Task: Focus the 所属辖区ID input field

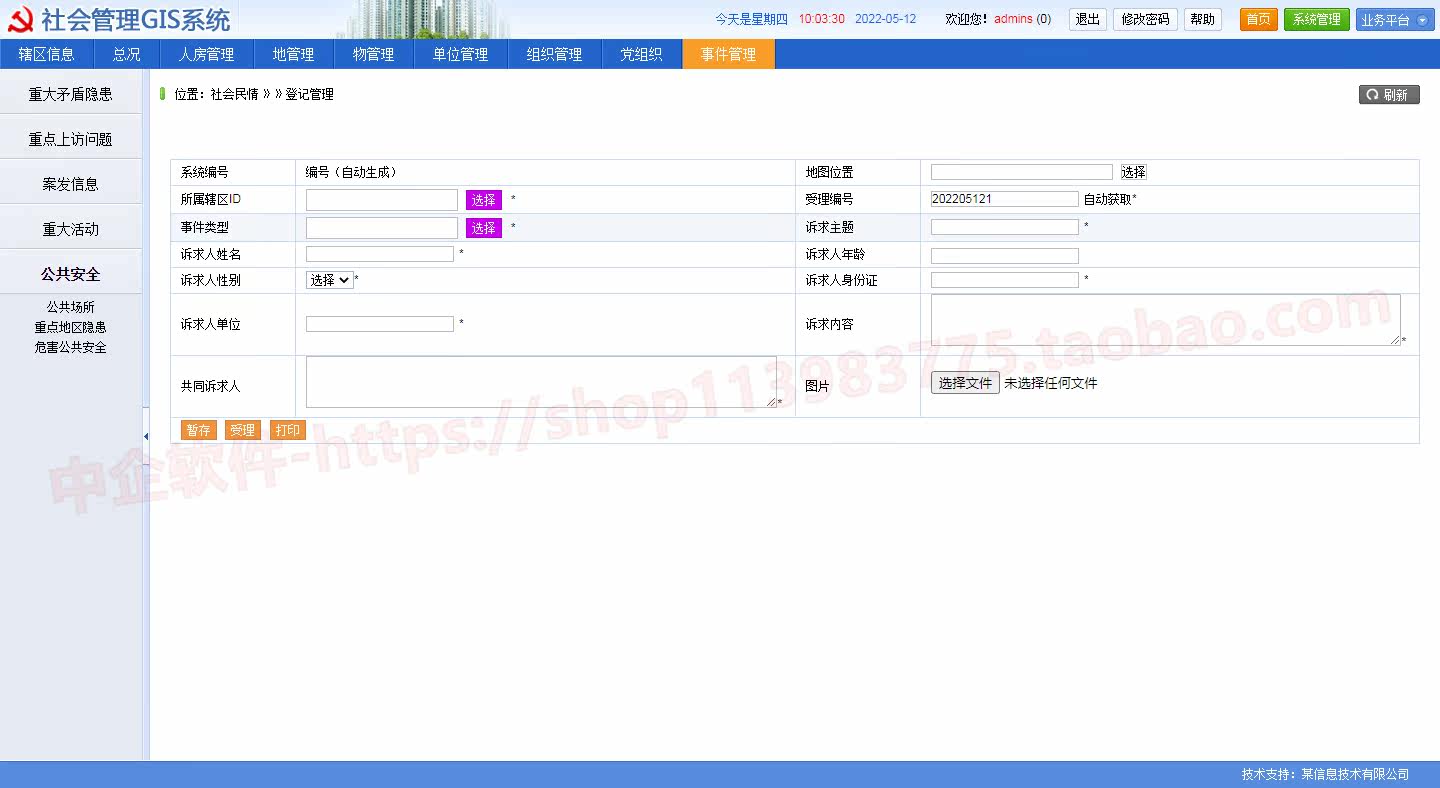Action: click(382, 200)
